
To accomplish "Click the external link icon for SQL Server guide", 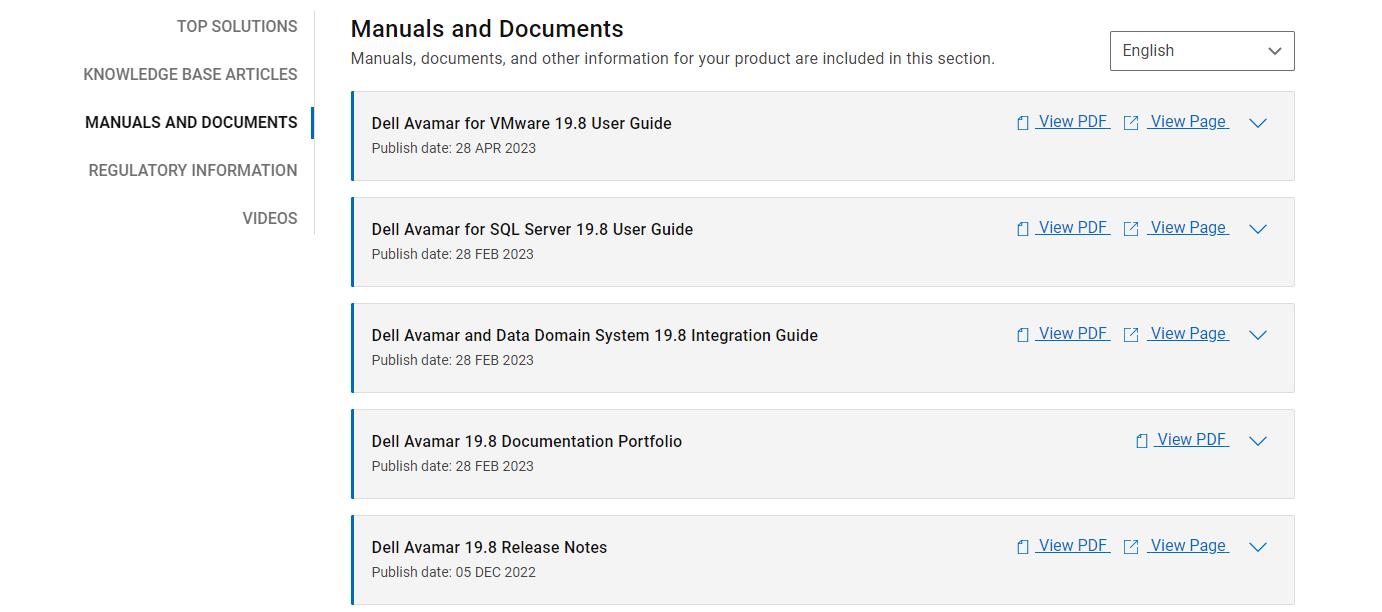I will coord(1130,227).
